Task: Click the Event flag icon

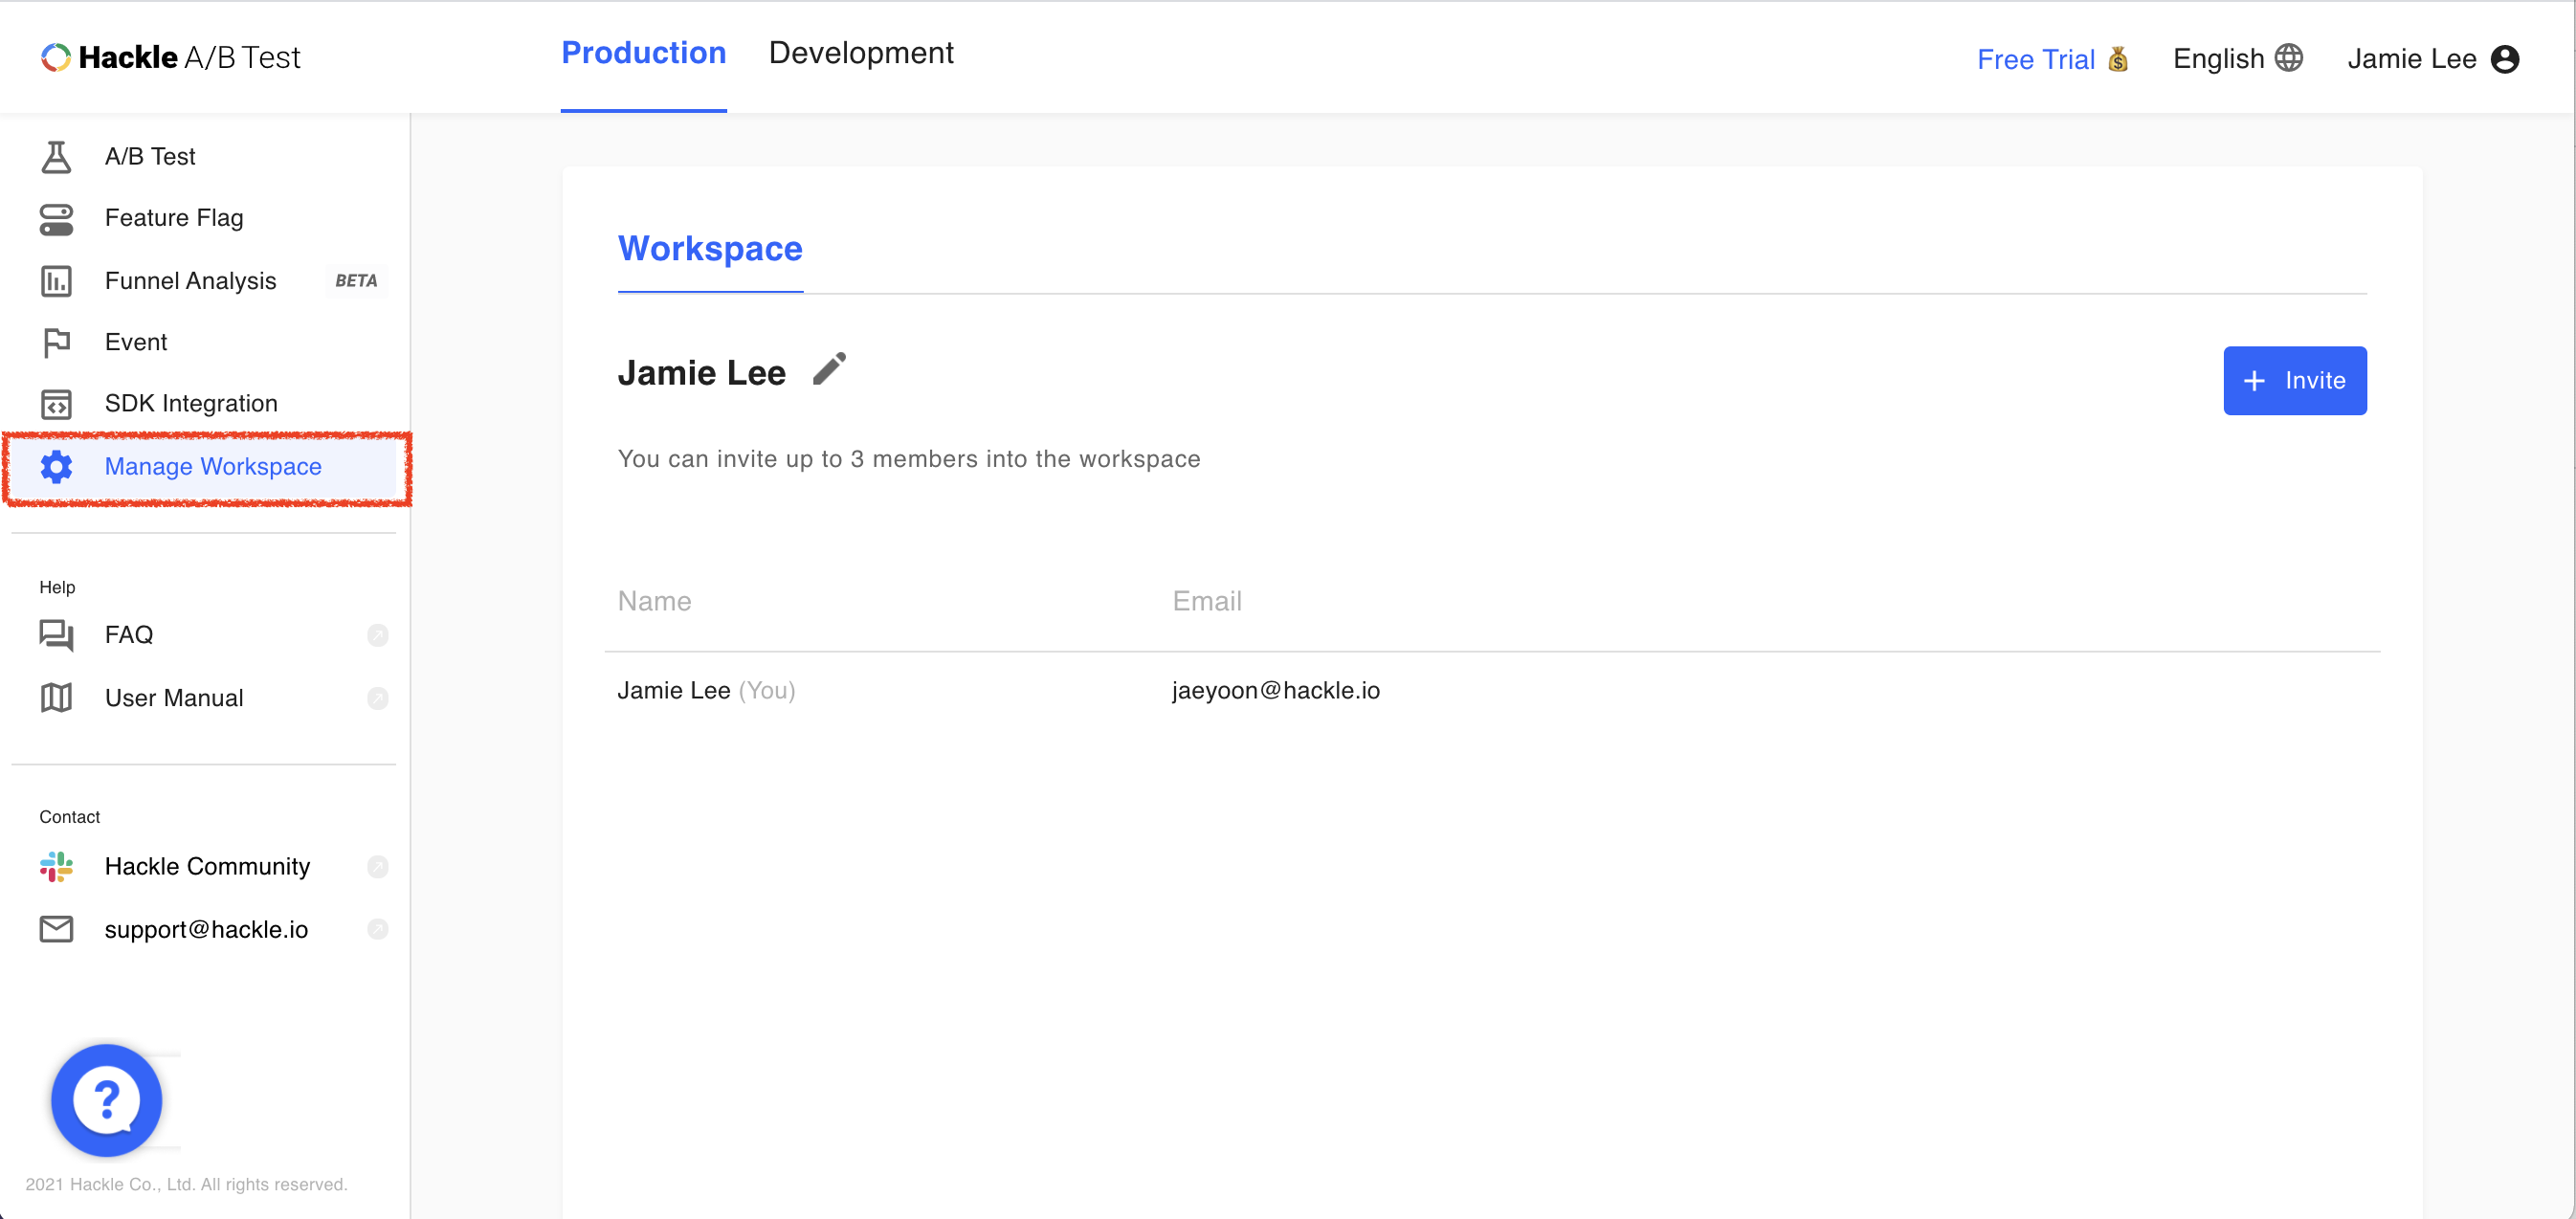Action: pos(56,343)
